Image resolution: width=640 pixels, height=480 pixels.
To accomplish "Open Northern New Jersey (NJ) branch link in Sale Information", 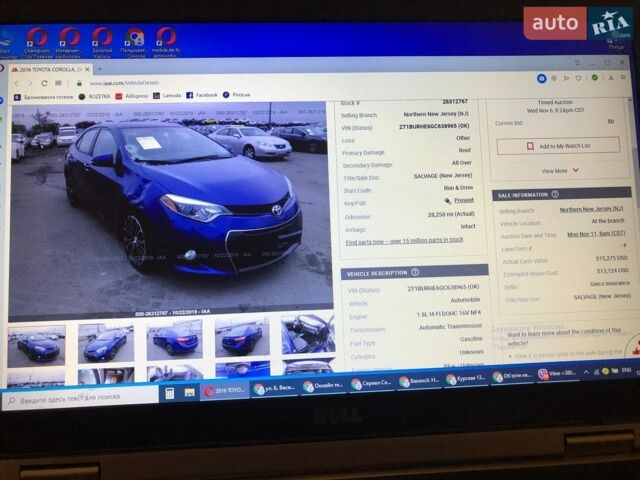I will tap(591, 209).
